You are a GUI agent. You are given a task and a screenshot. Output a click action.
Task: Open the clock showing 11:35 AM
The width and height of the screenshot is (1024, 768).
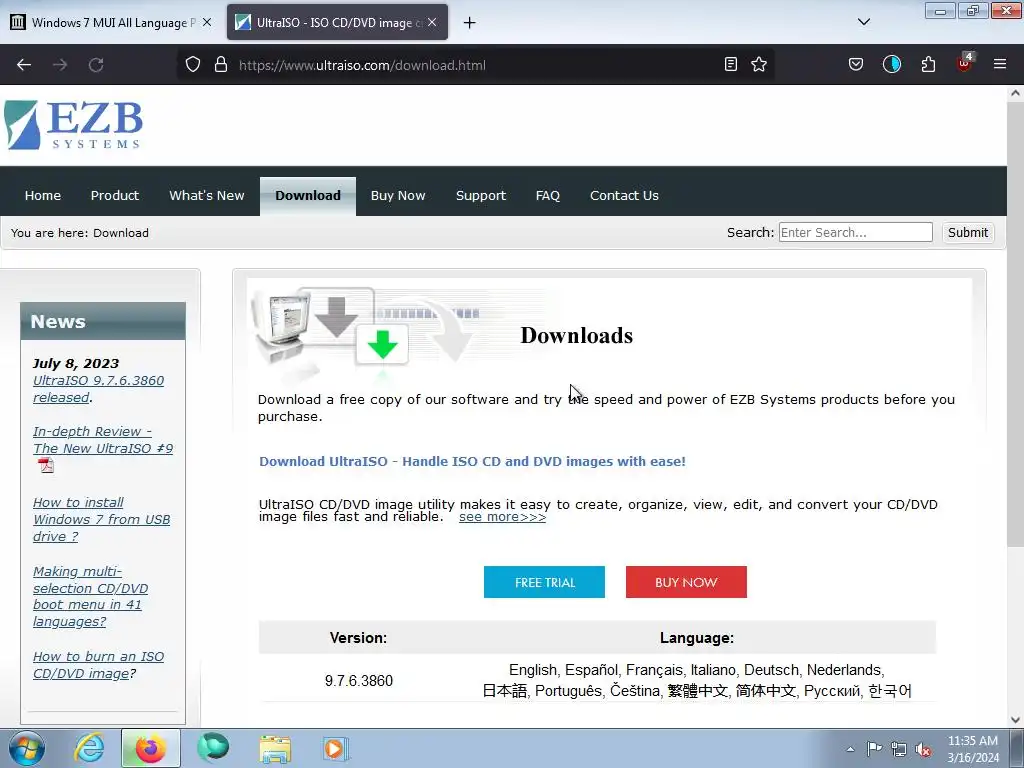pyautogui.click(x=973, y=749)
